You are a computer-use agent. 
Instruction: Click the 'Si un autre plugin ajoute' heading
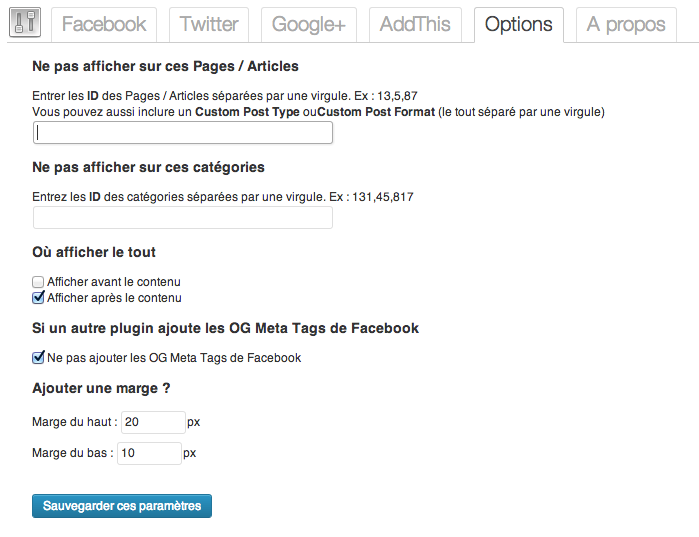coord(225,328)
